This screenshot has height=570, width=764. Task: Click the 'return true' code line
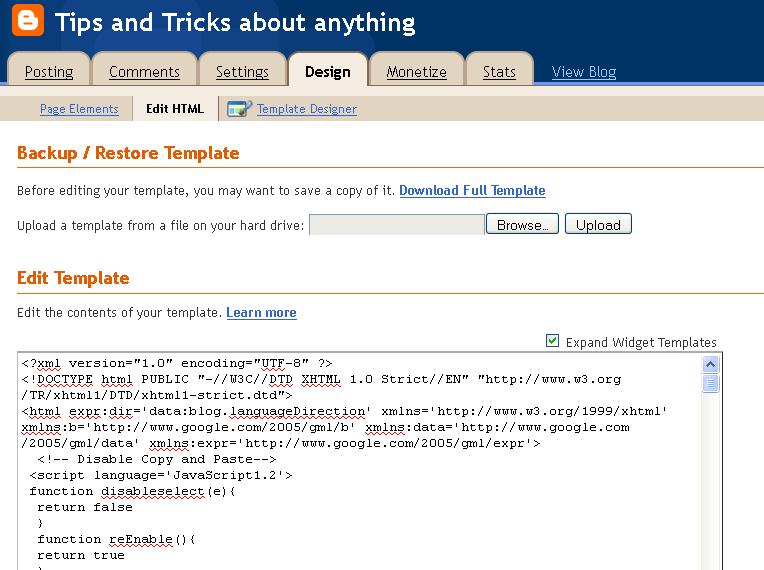point(81,555)
